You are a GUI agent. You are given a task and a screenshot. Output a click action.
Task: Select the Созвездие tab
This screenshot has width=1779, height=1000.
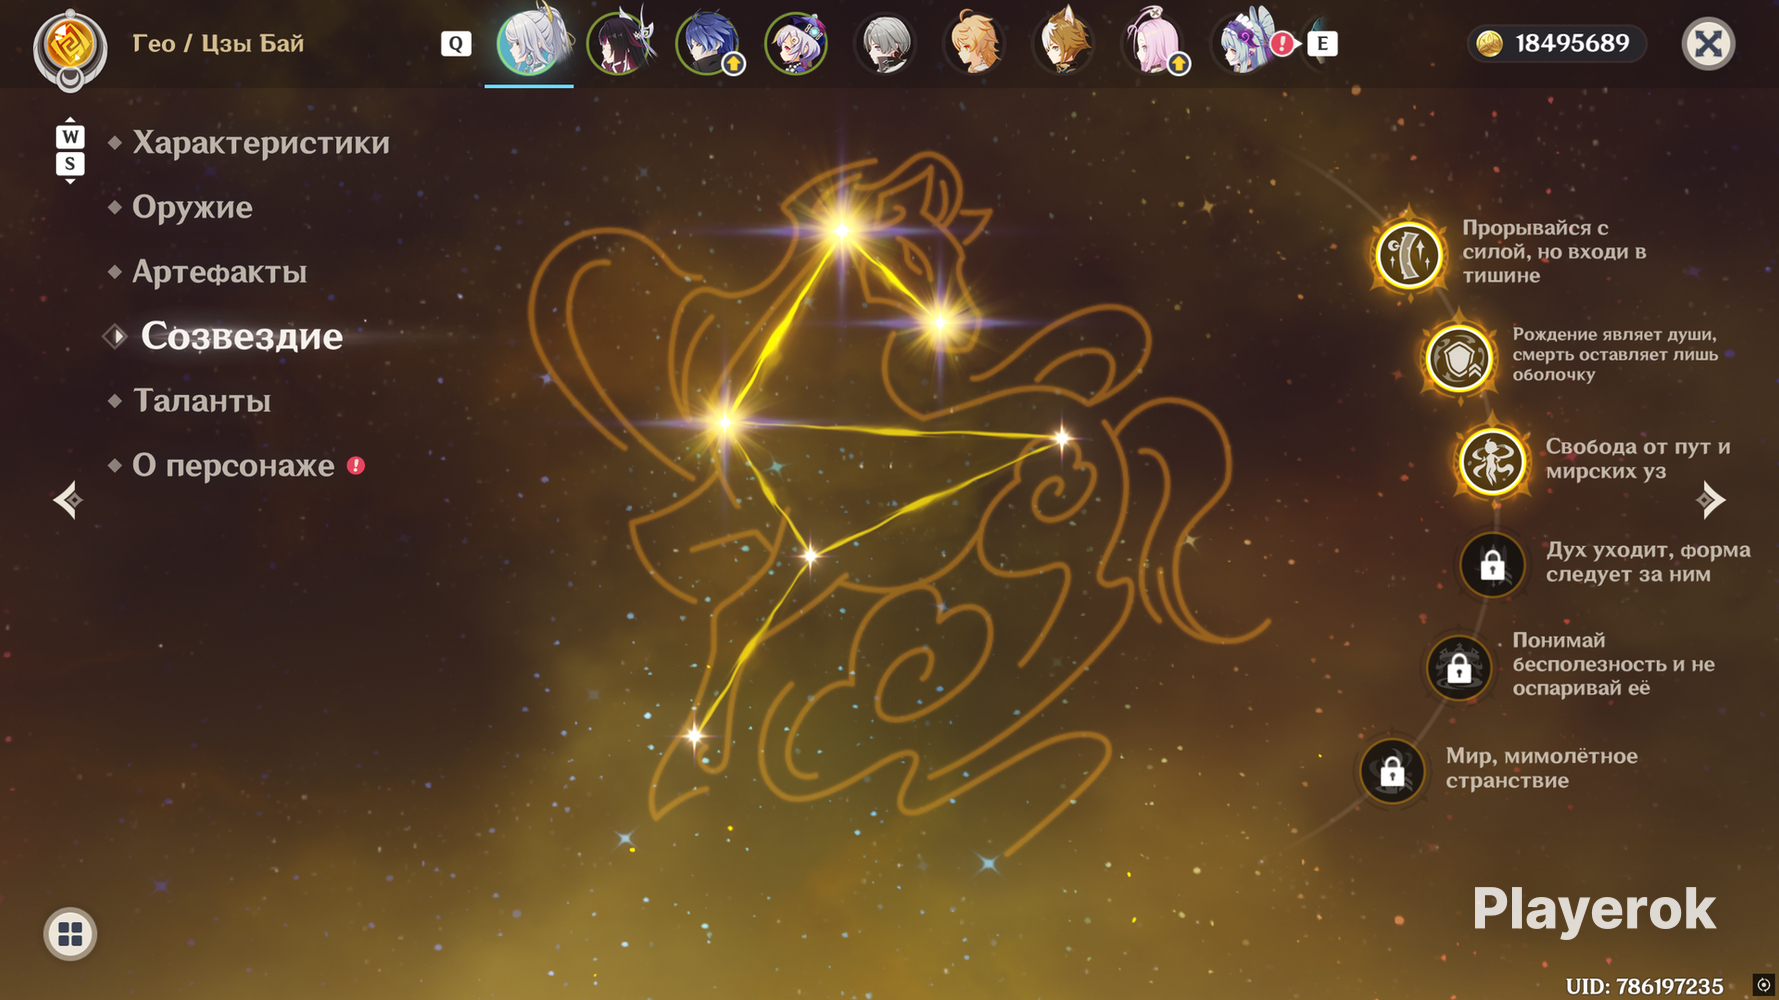click(242, 336)
